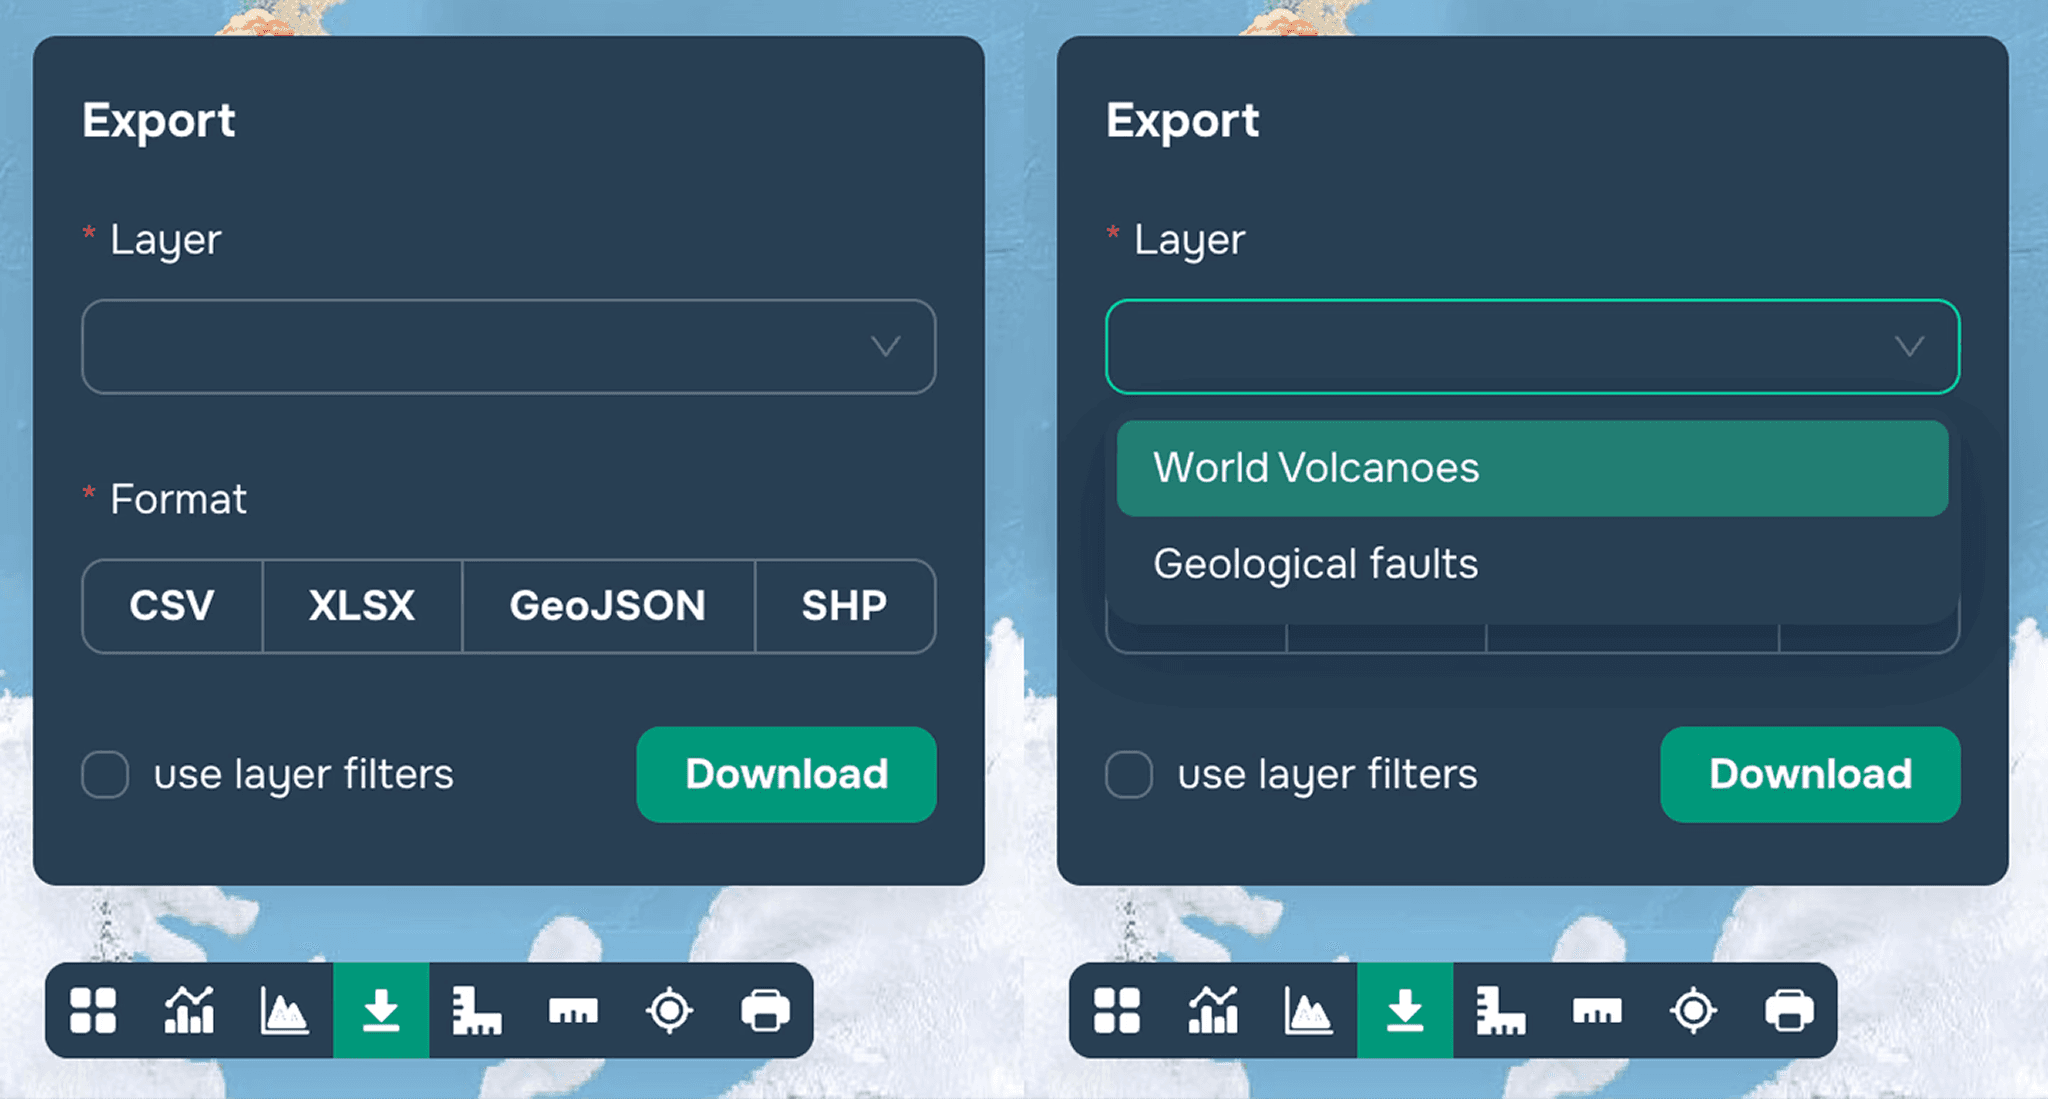Enable use layer filters in left panel

[105, 774]
